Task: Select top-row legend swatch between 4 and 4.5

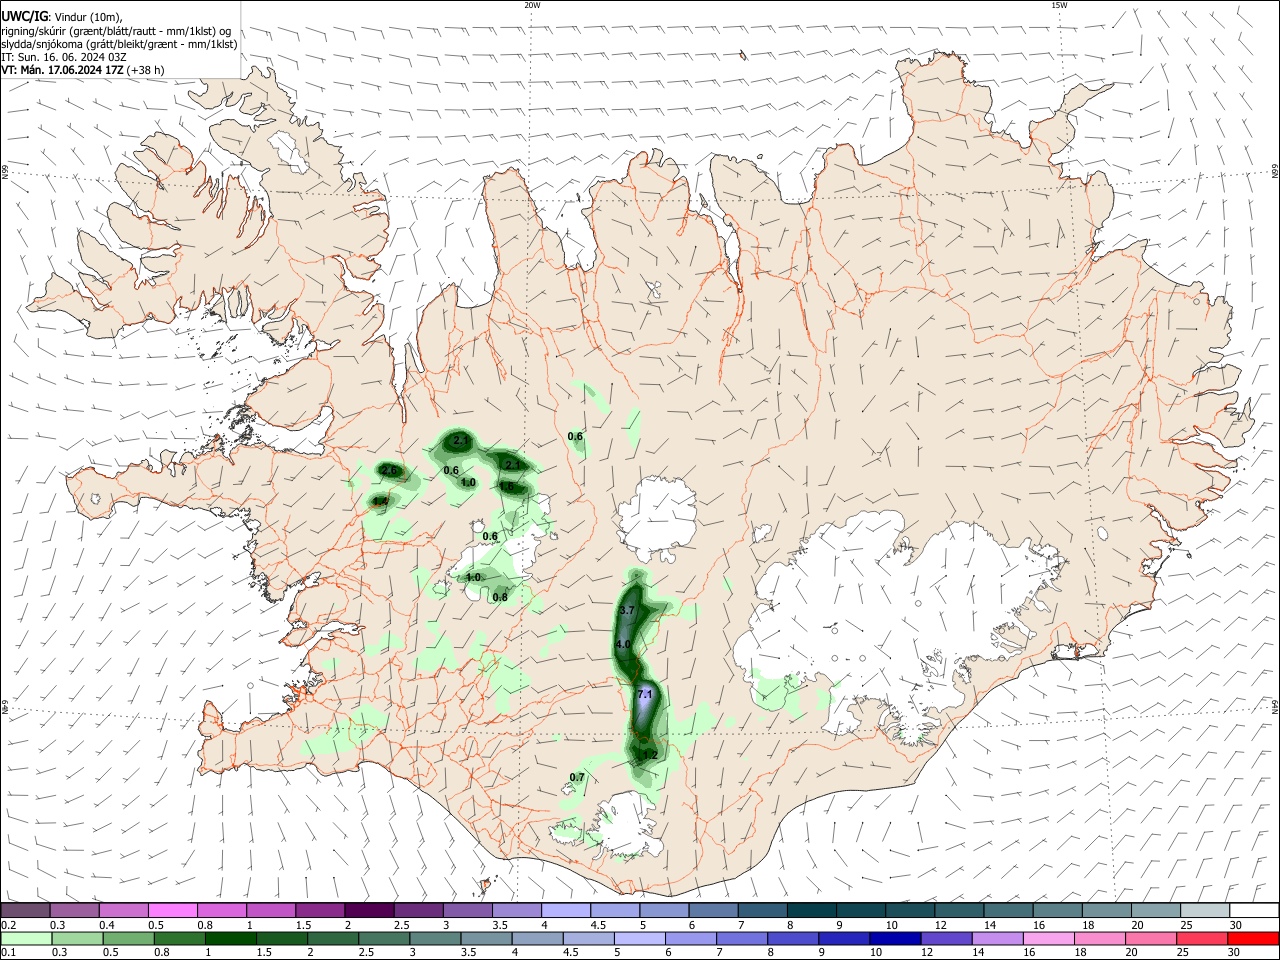Action: coord(566,910)
